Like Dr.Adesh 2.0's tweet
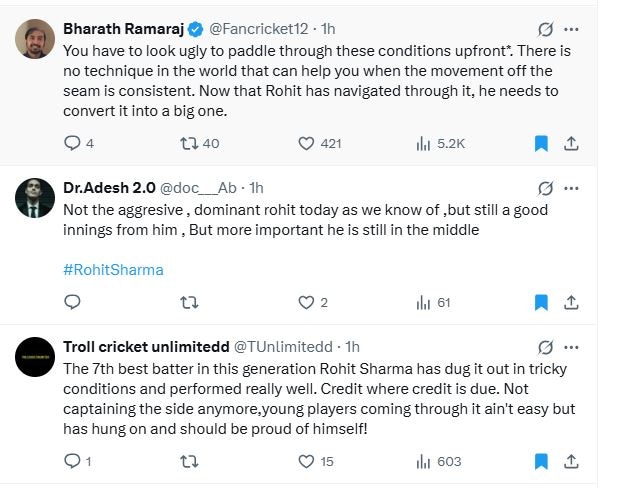The image size is (617, 488). tap(307, 302)
